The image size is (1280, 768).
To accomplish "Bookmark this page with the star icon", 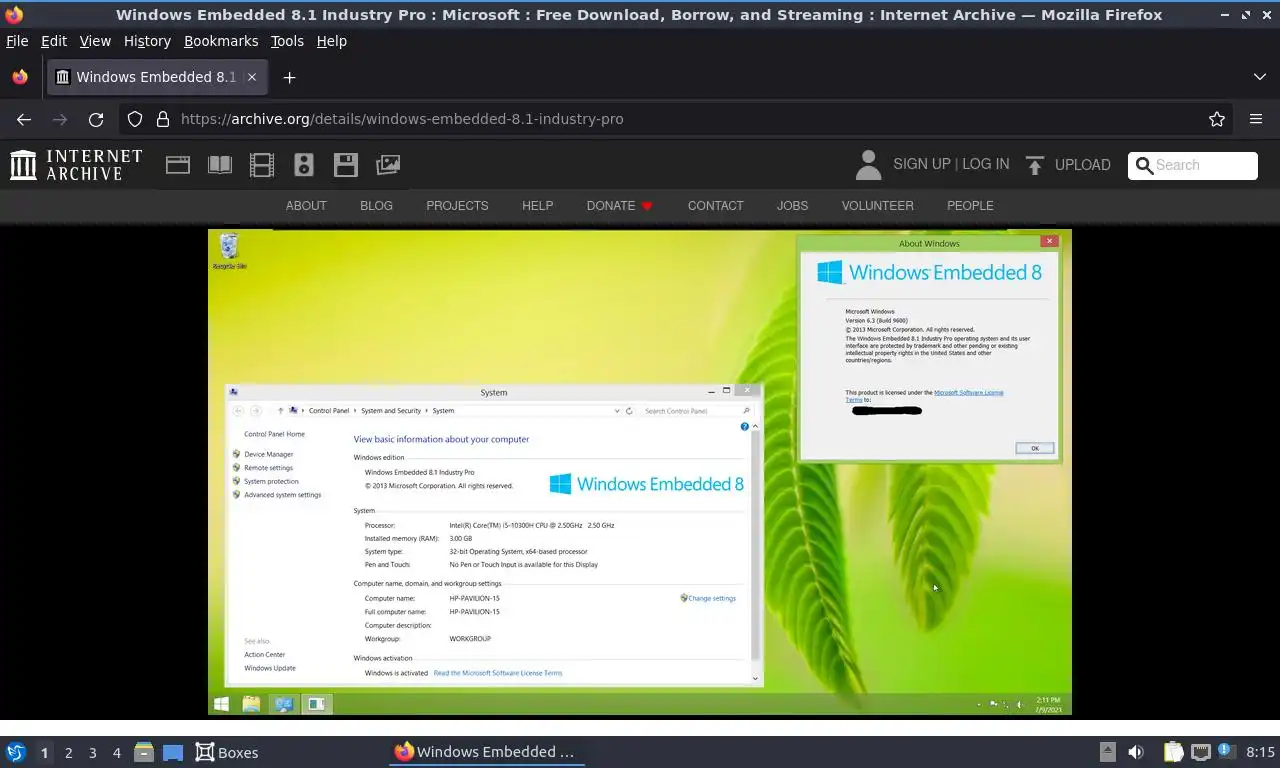I will [1217, 119].
